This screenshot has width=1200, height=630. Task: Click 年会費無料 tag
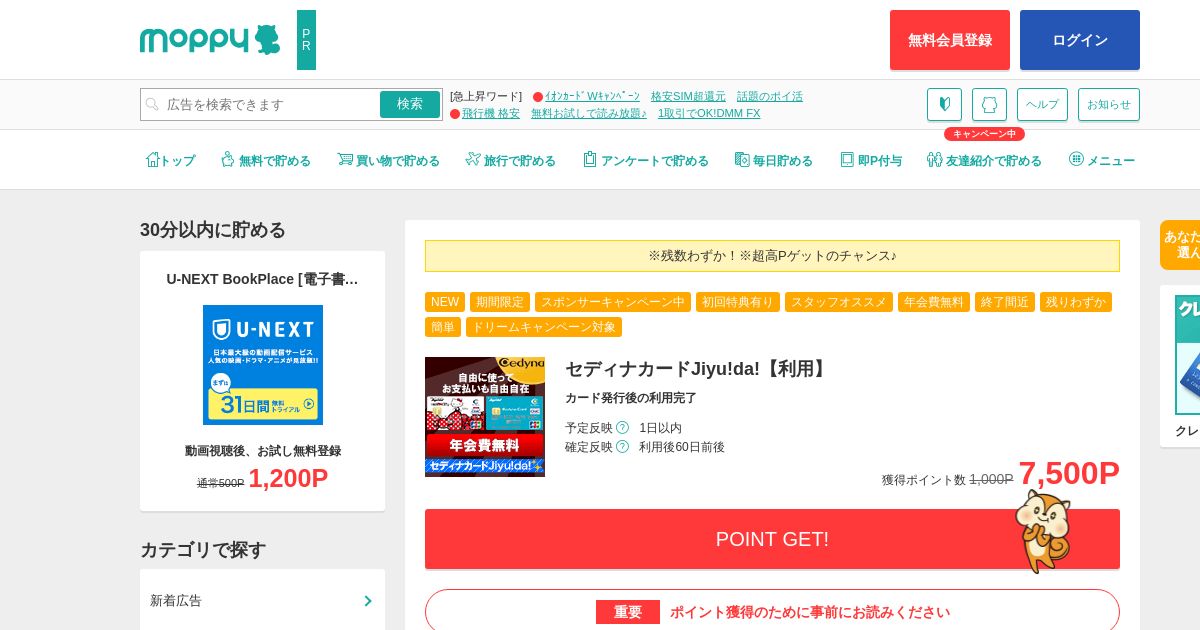(x=934, y=302)
